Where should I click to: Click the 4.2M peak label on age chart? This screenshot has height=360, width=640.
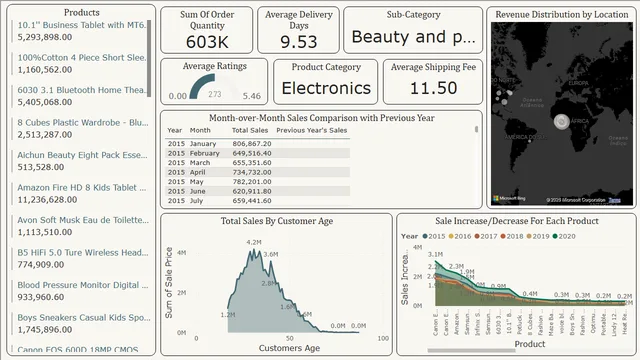pyautogui.click(x=254, y=242)
